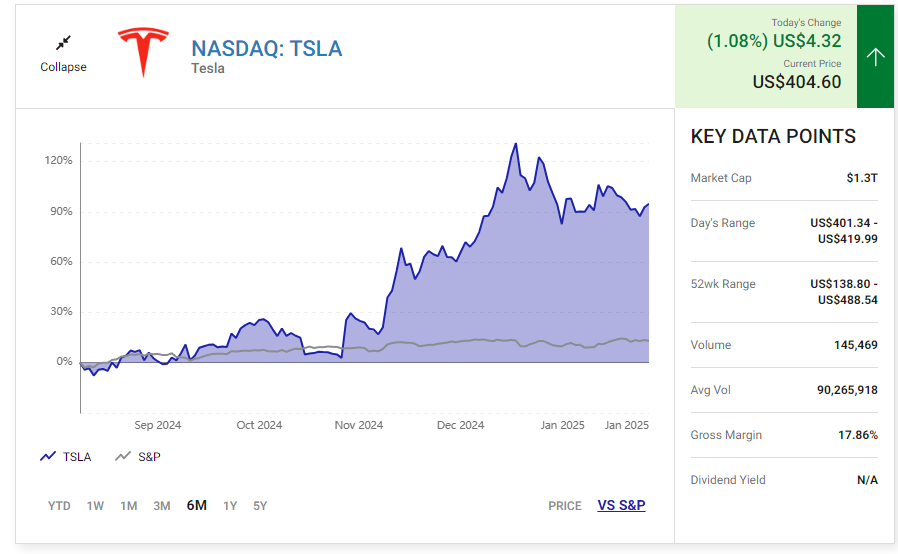The height and width of the screenshot is (554, 898).
Task: Click the Market Cap value $1.3T
Action: click(x=862, y=178)
